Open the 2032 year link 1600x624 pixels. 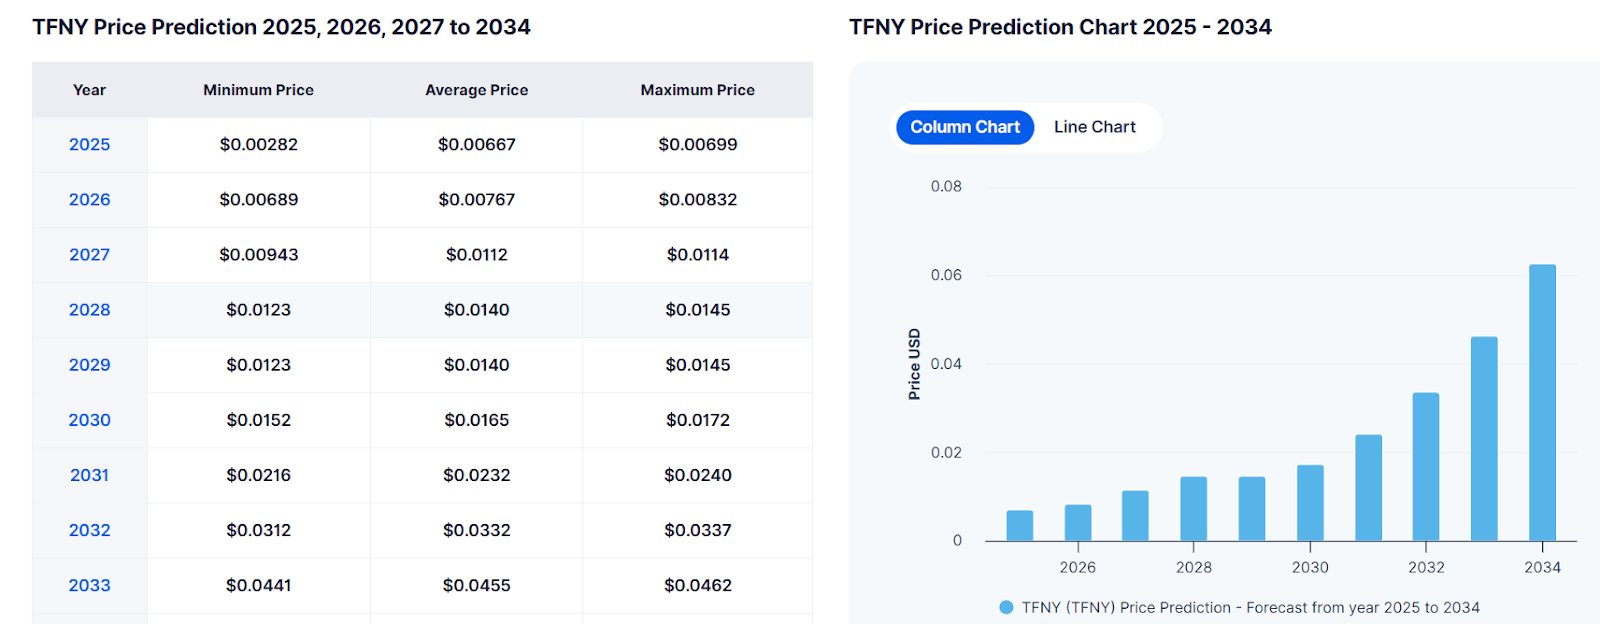(89, 530)
